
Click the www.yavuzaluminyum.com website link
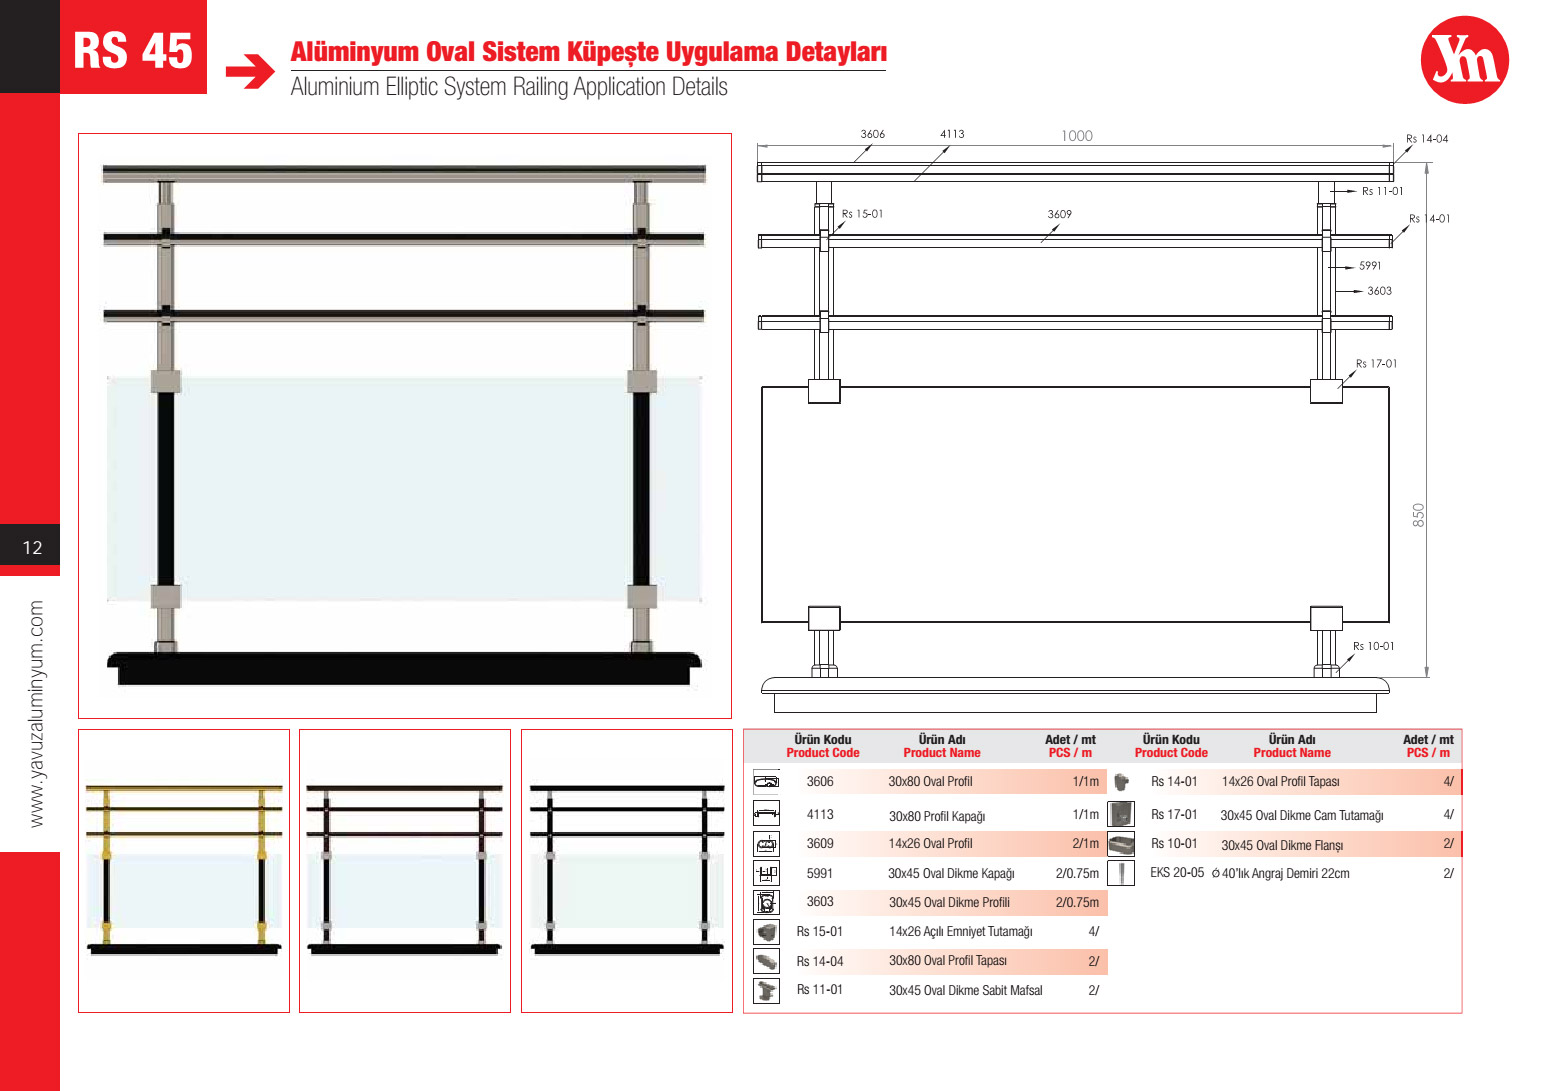[x=37, y=714]
